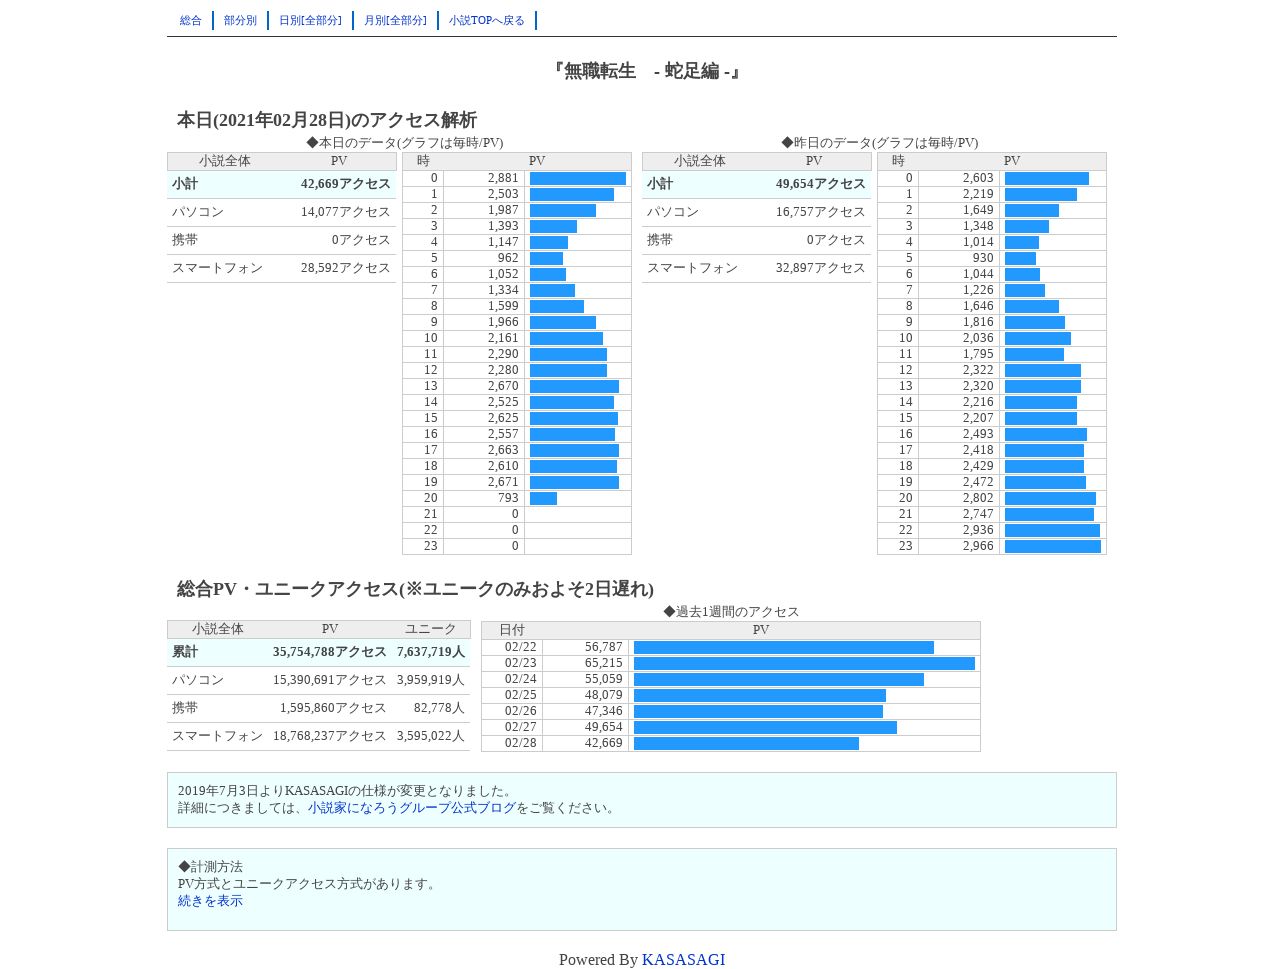
Task: Click today's hour 13 bar for 2,670
Action: [574, 386]
